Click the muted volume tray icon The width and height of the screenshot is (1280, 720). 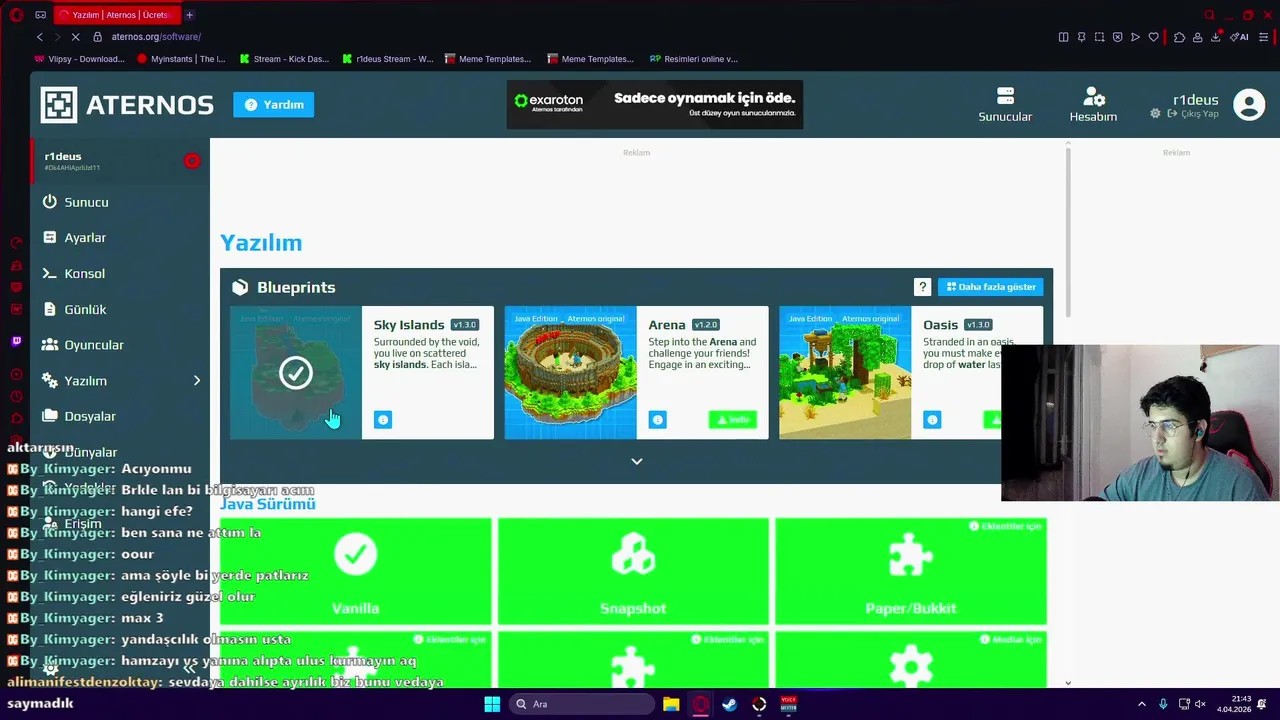pos(1200,704)
